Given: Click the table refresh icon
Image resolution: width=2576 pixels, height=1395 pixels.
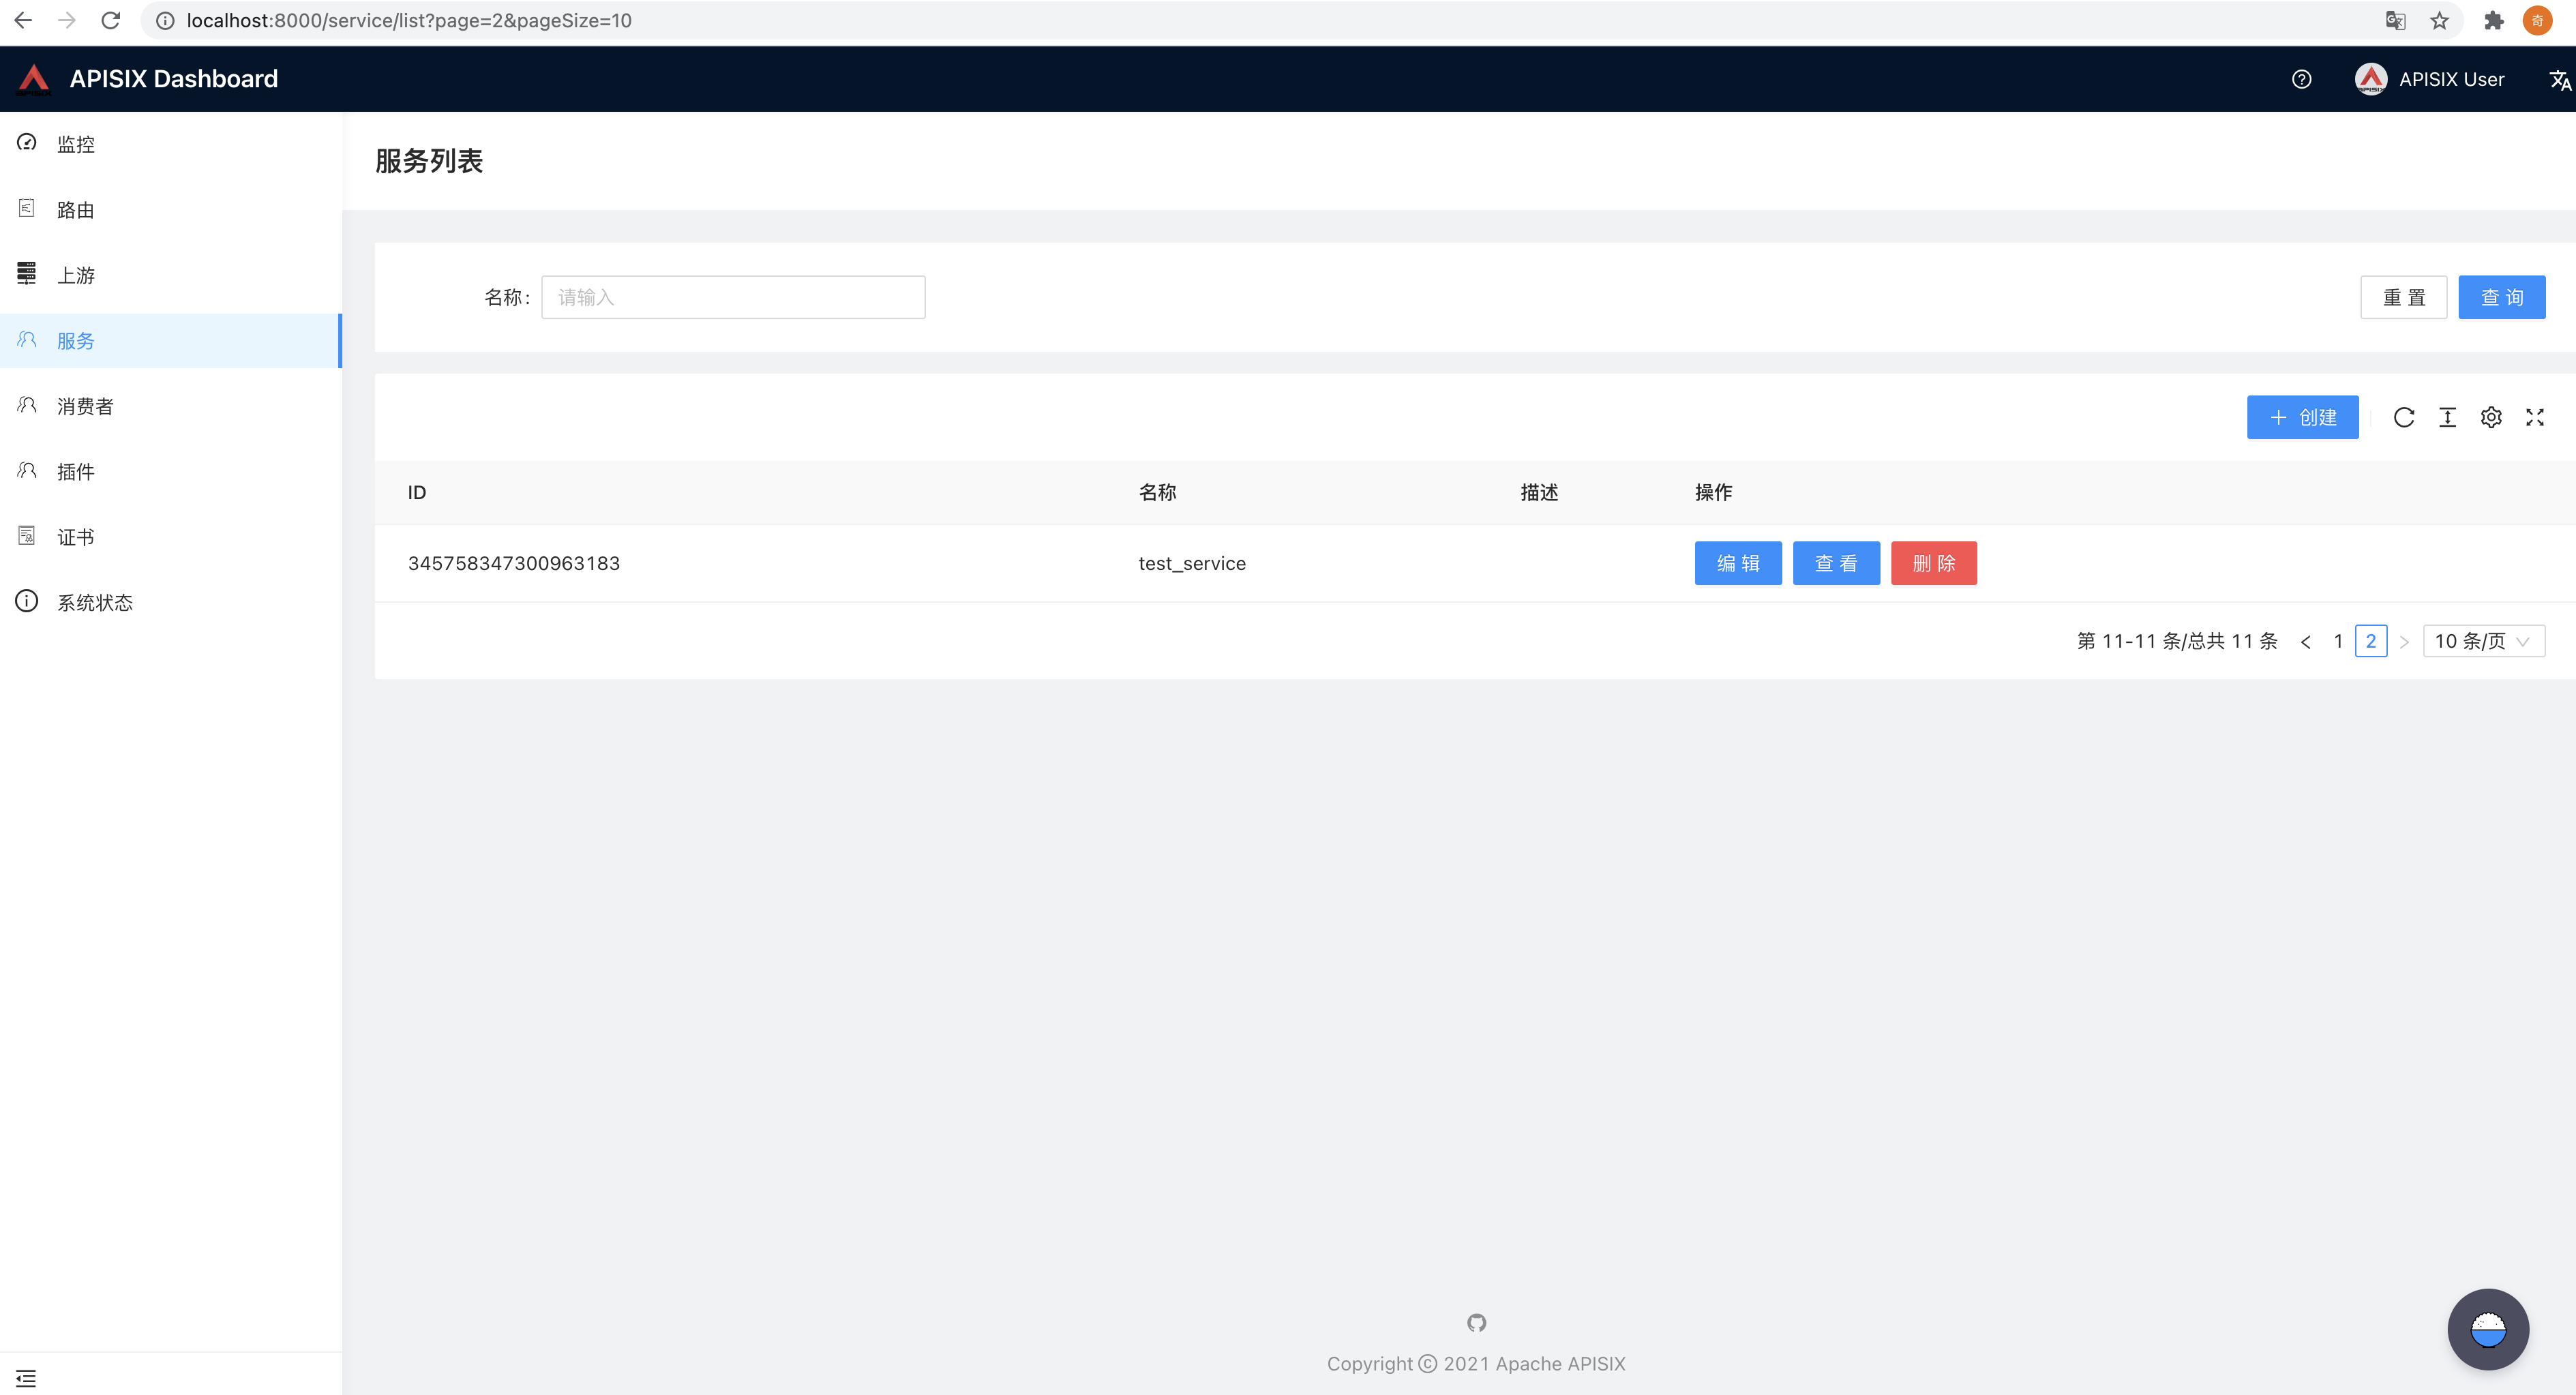Looking at the screenshot, I should tap(2404, 417).
